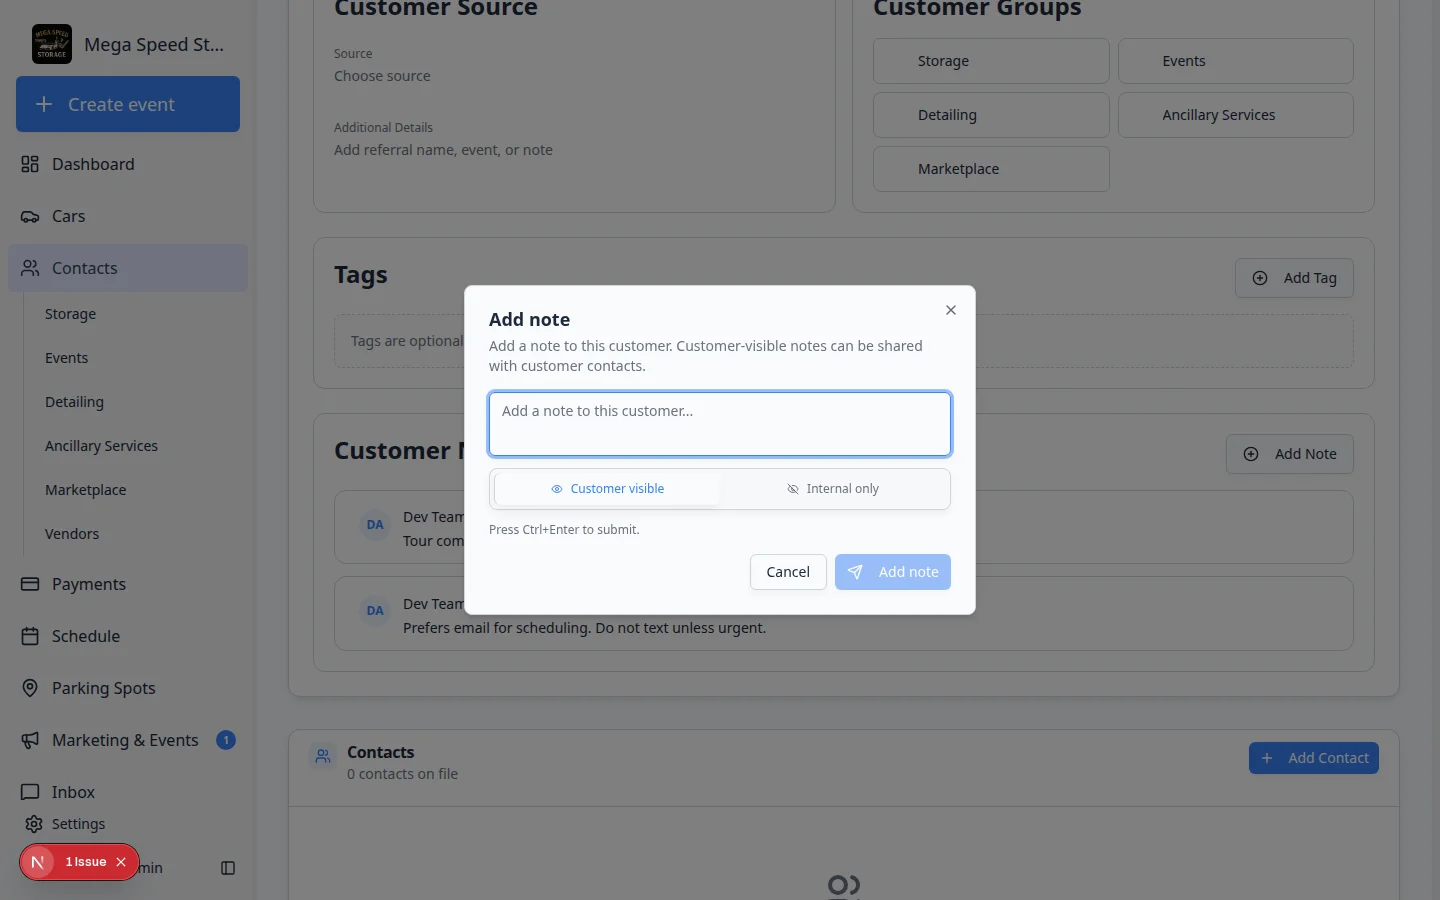Click the '0 contacts on file' text

pyautogui.click(x=402, y=774)
